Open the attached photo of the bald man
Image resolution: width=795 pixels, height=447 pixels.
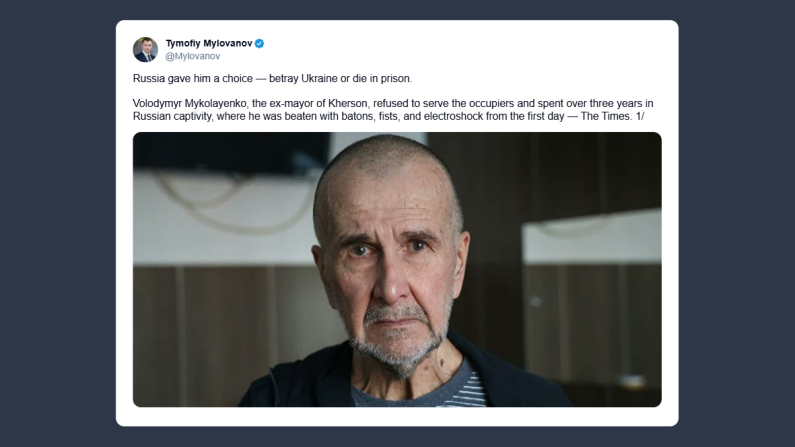tap(397, 269)
